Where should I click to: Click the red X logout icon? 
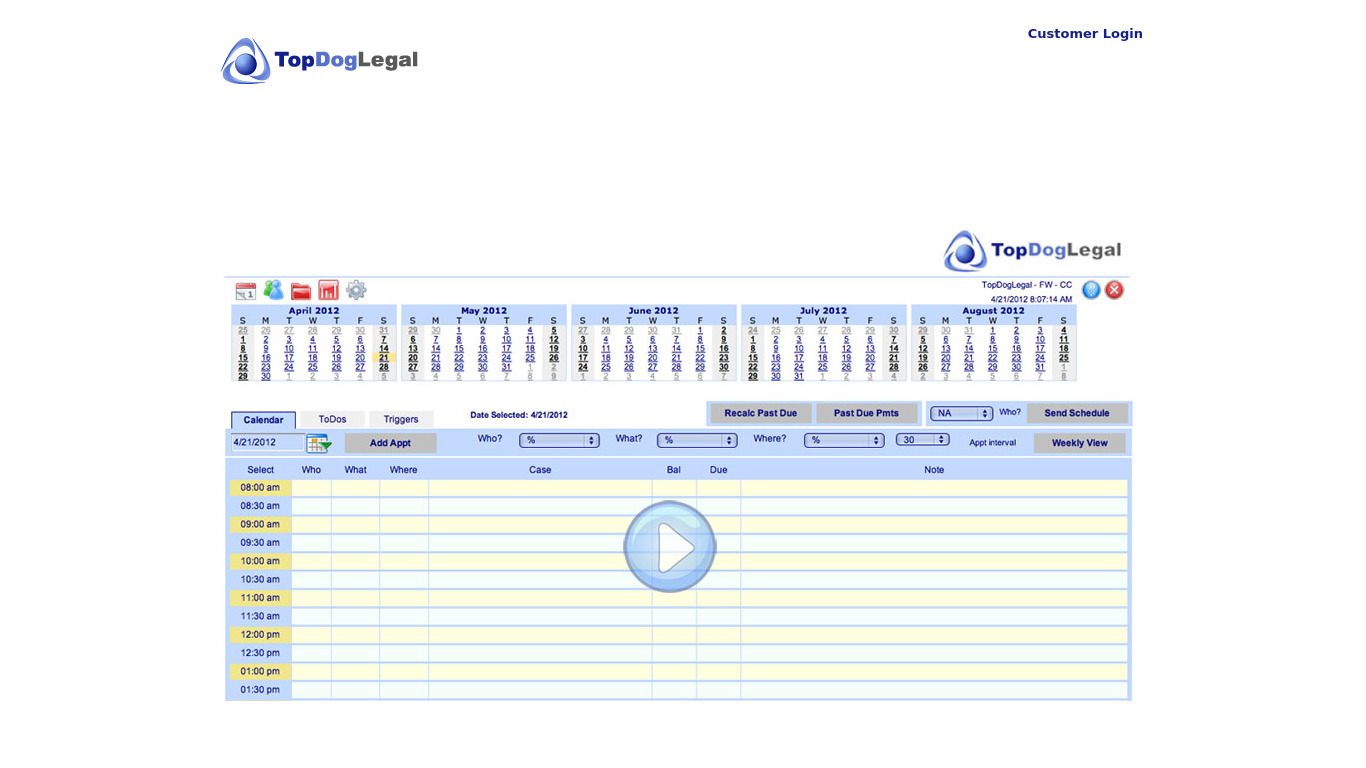click(x=1114, y=290)
